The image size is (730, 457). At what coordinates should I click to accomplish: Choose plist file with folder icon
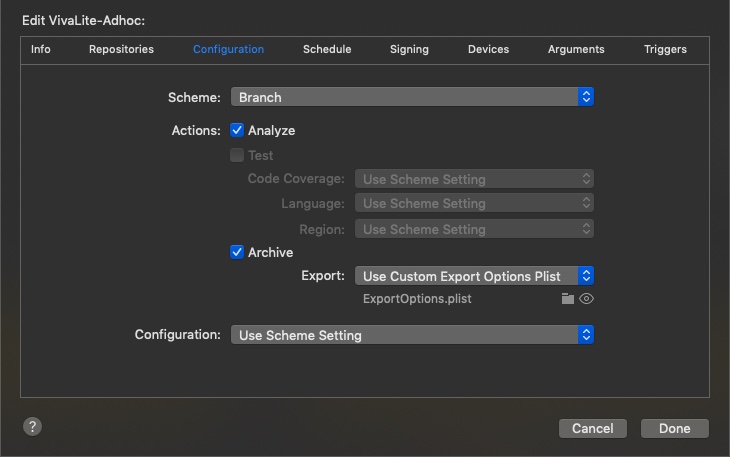pos(568,299)
